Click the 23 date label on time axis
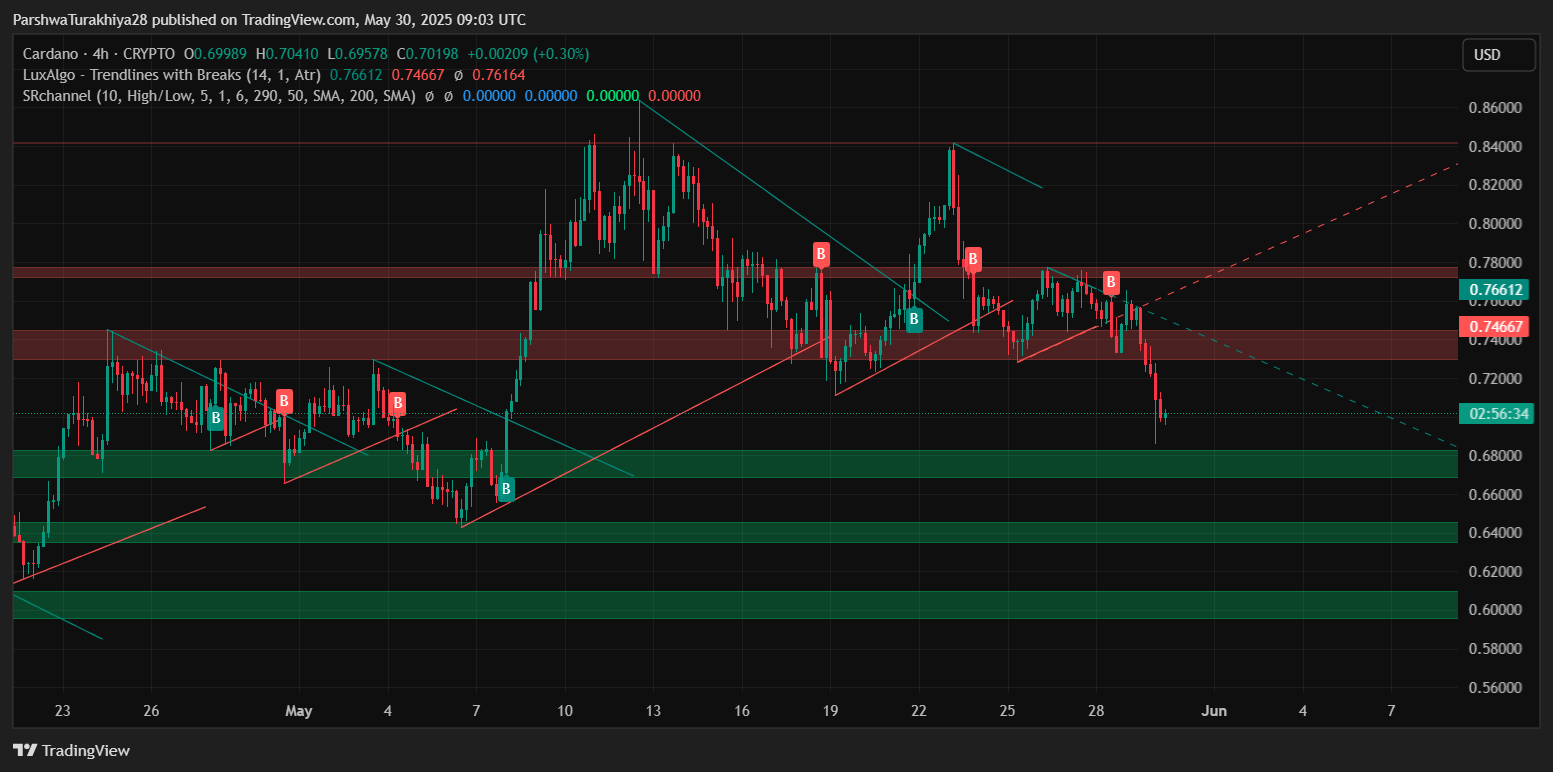This screenshot has width=1553, height=772. pyautogui.click(x=63, y=711)
